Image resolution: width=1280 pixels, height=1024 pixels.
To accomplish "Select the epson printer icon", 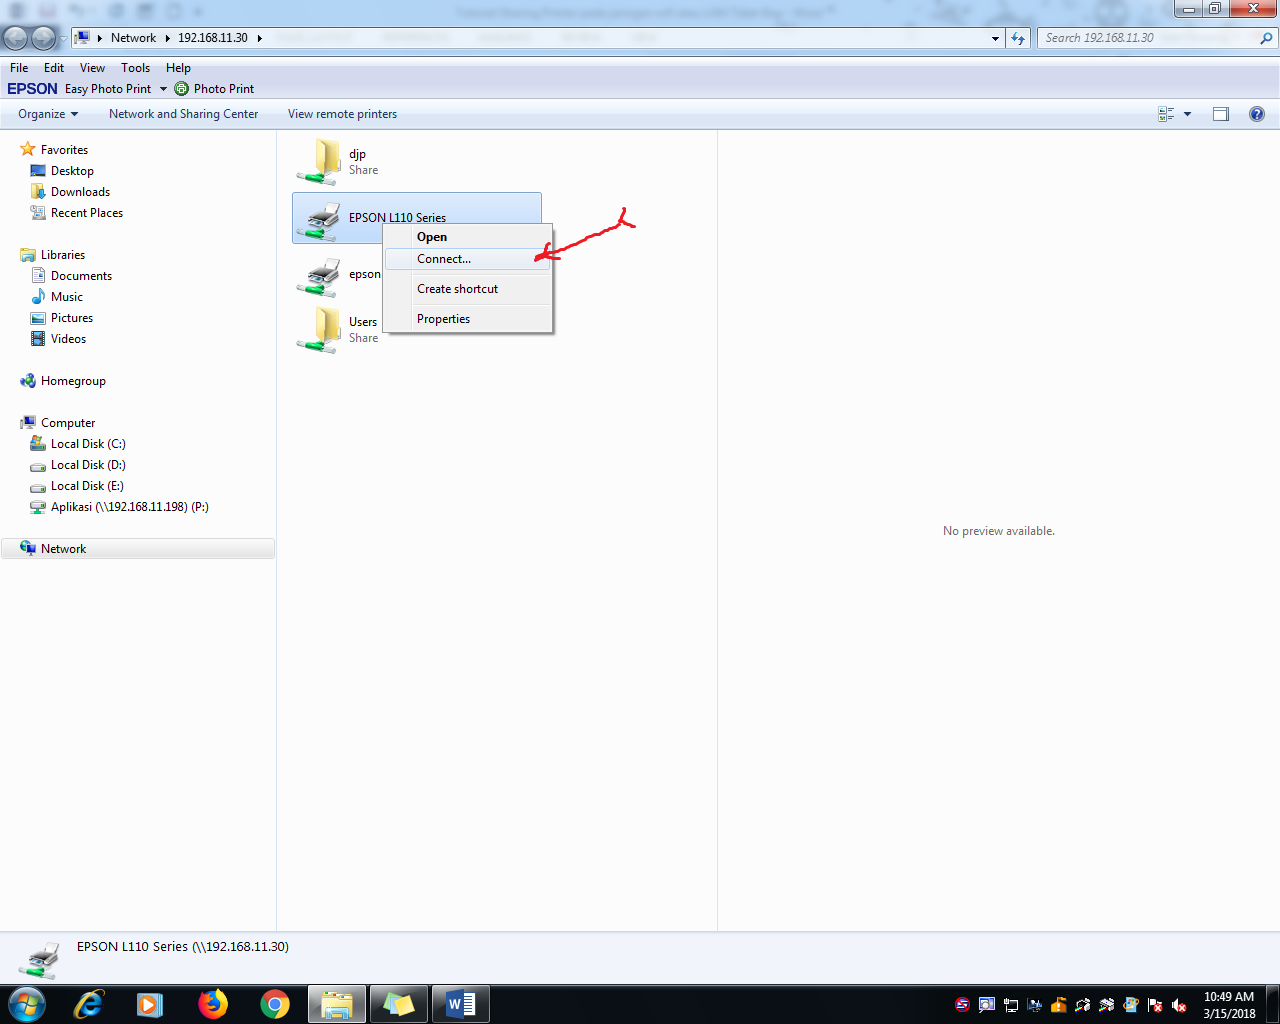I will 319,276.
